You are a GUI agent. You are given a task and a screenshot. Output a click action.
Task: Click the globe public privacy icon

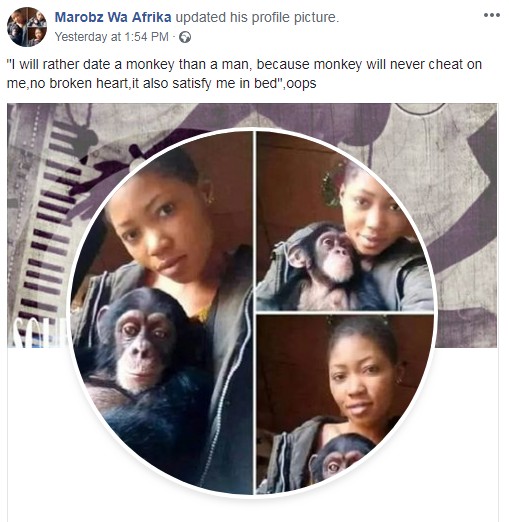[185, 37]
